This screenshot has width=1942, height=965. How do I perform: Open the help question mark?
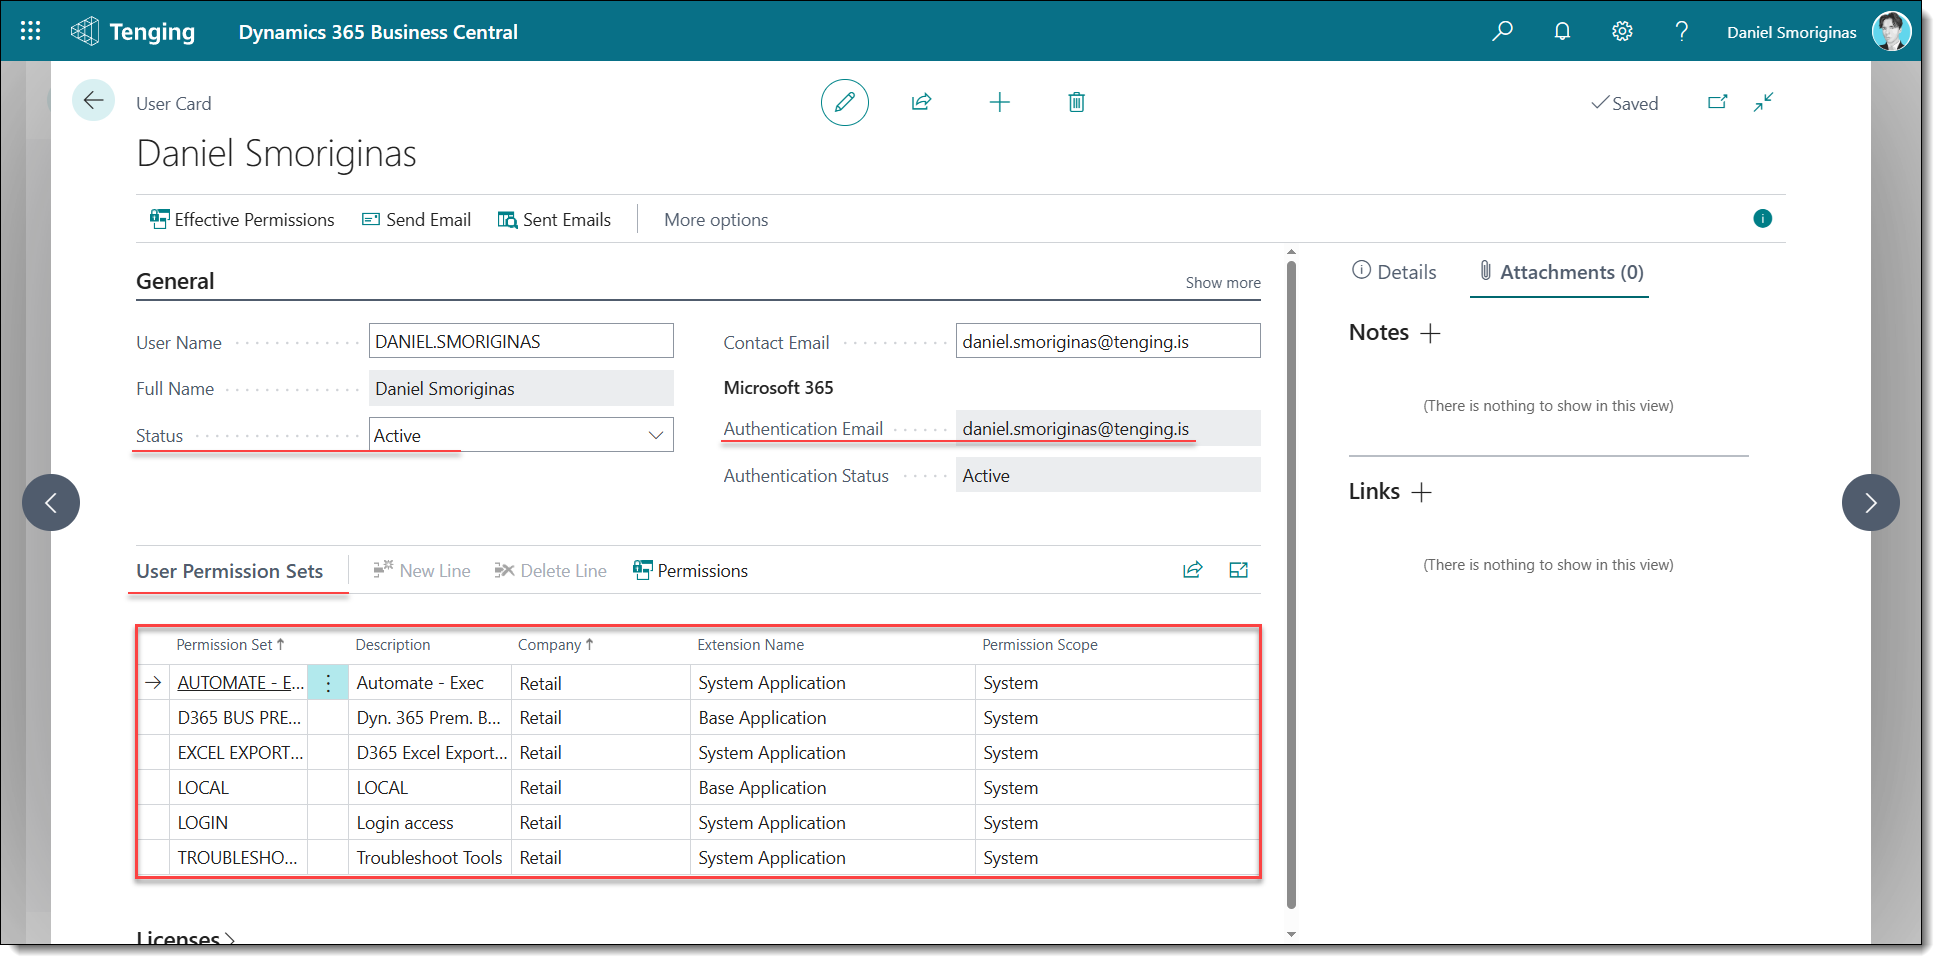pyautogui.click(x=1682, y=31)
